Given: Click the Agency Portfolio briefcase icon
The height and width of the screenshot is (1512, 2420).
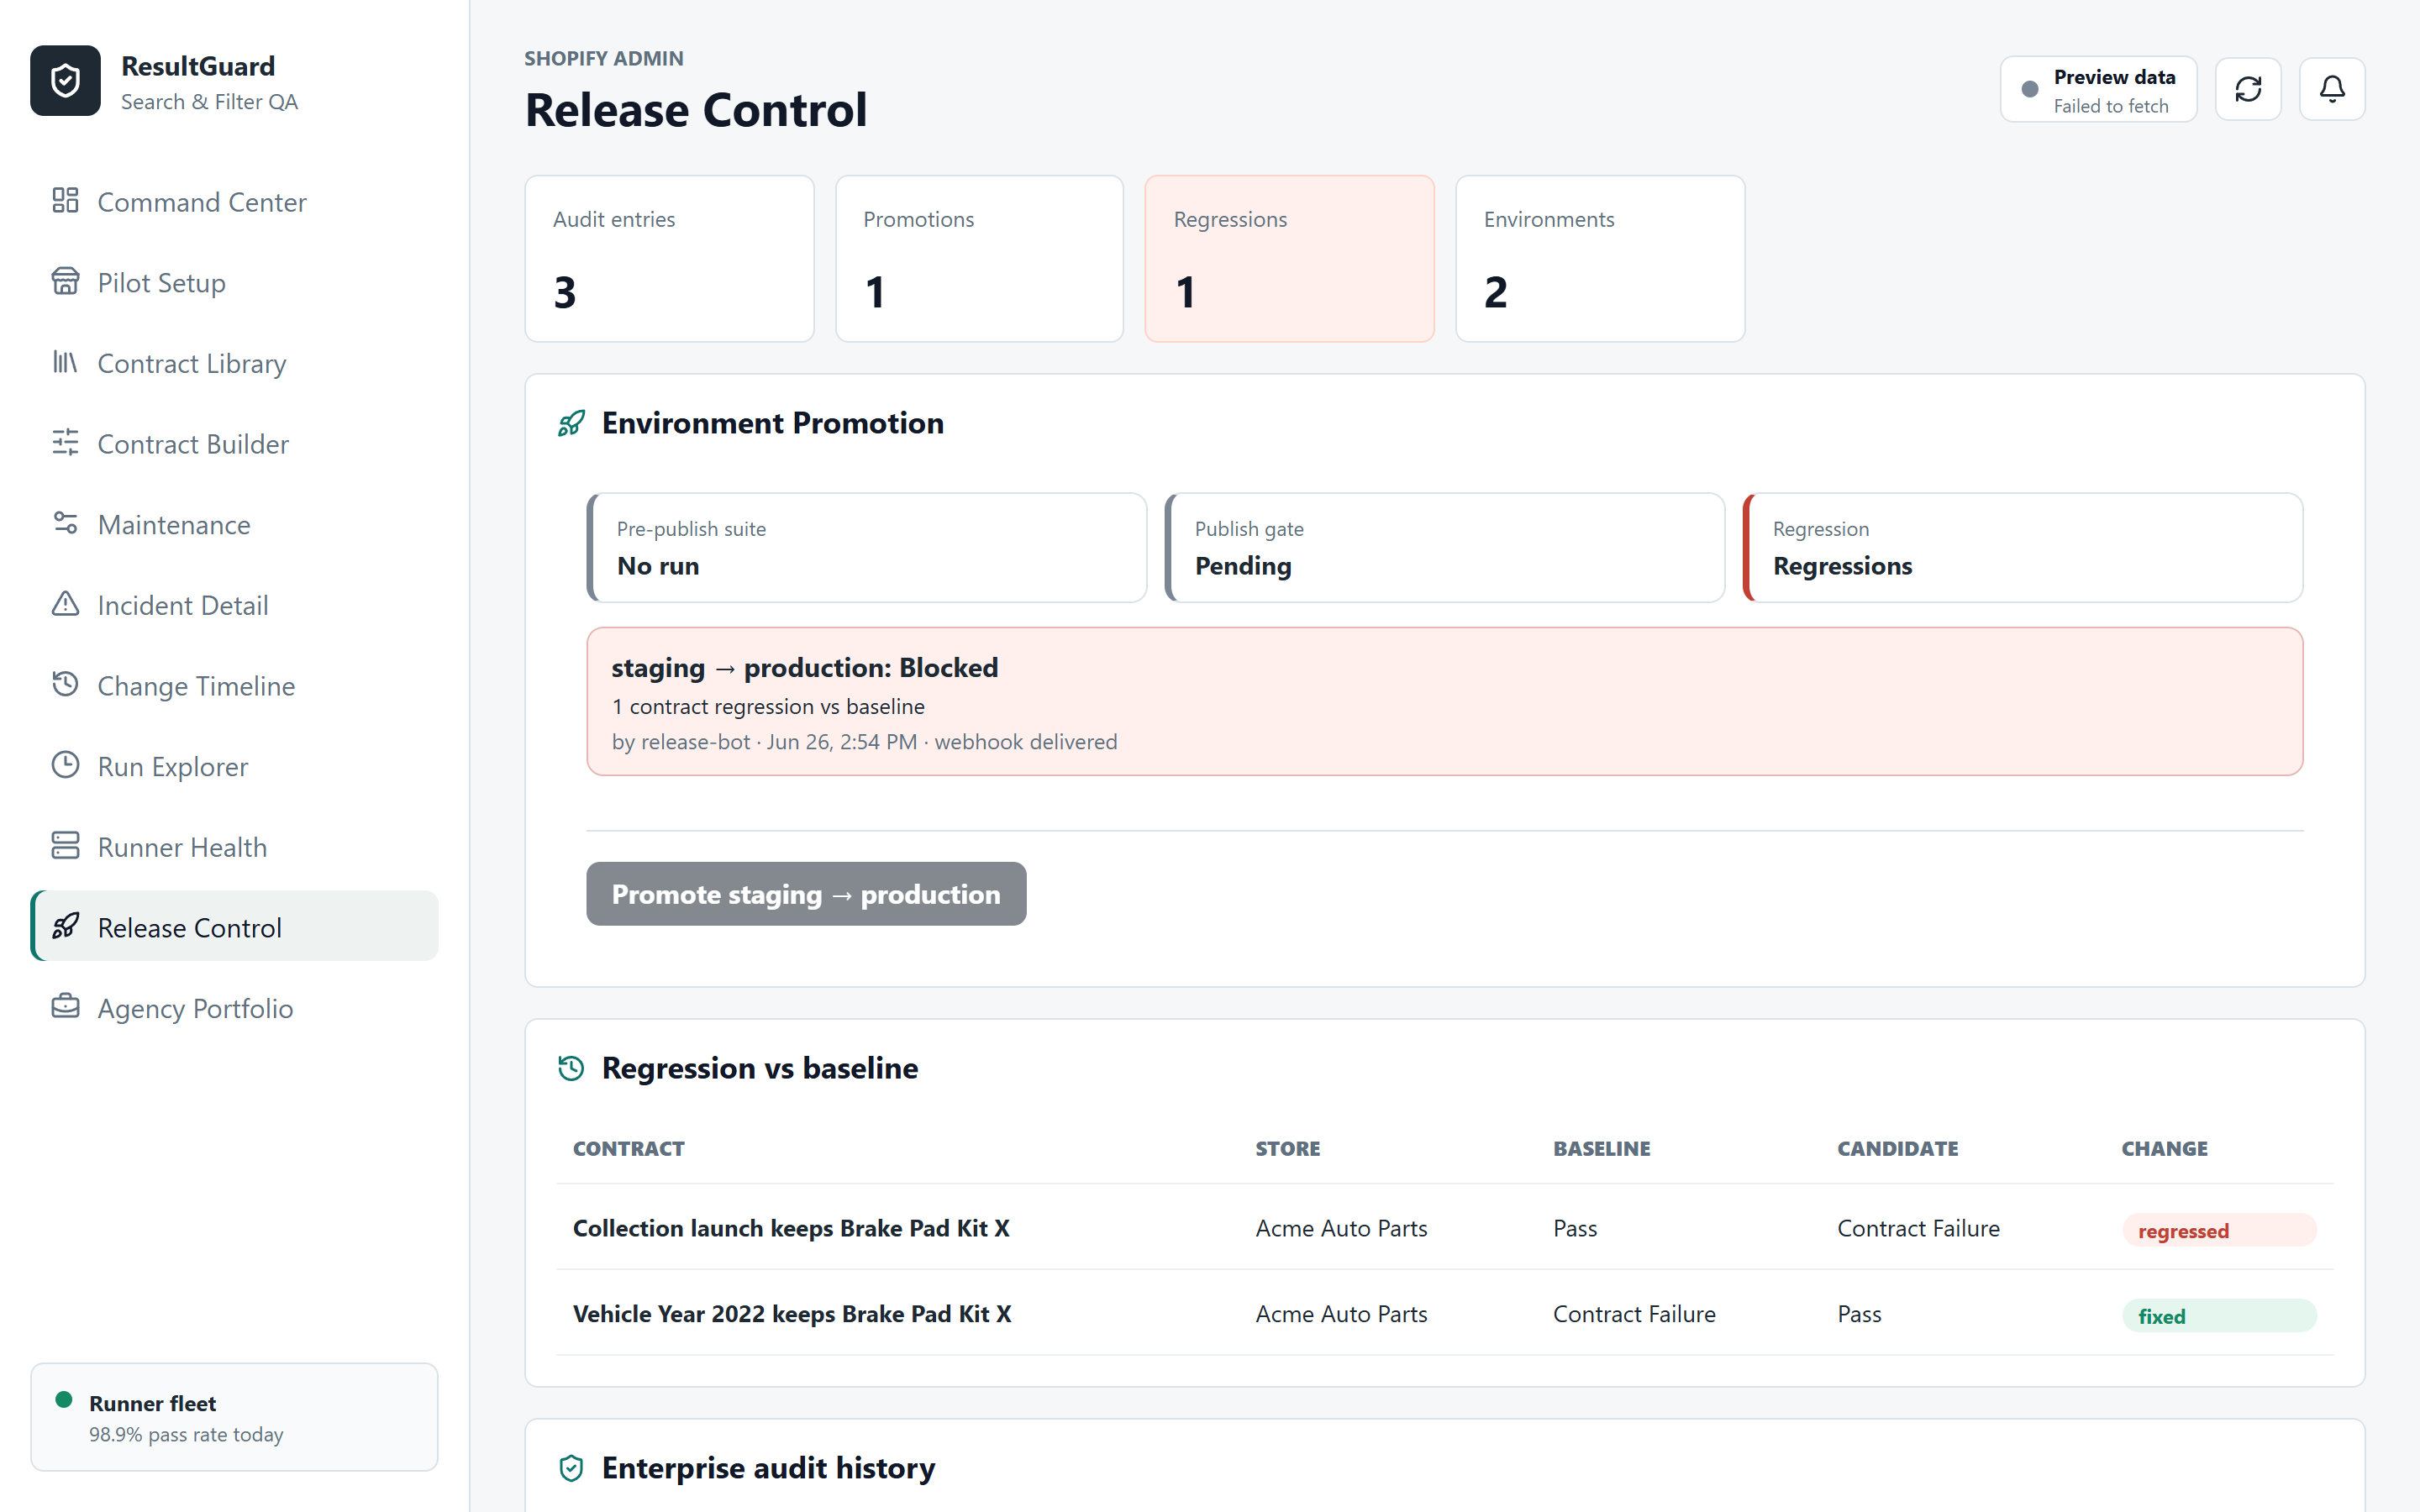Looking at the screenshot, I should tap(65, 1007).
